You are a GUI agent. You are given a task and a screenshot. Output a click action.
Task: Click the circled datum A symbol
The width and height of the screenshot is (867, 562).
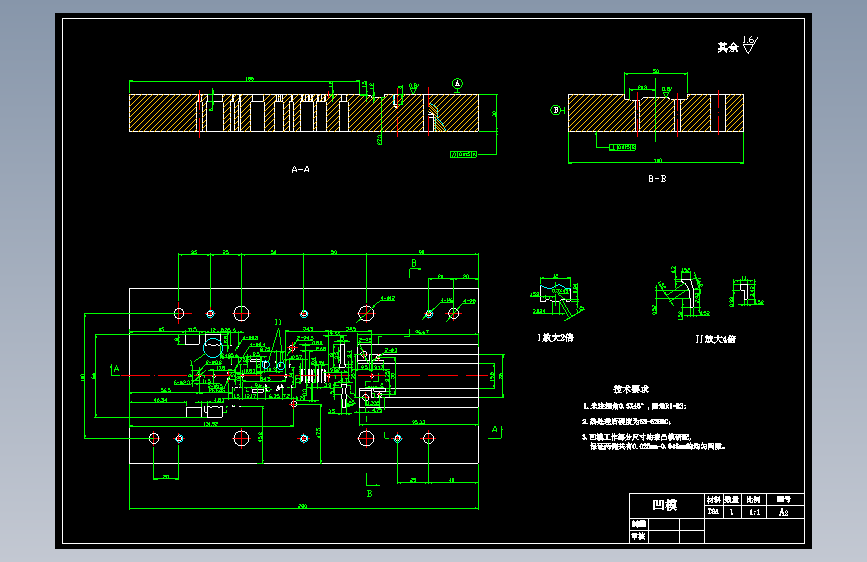coord(457,84)
